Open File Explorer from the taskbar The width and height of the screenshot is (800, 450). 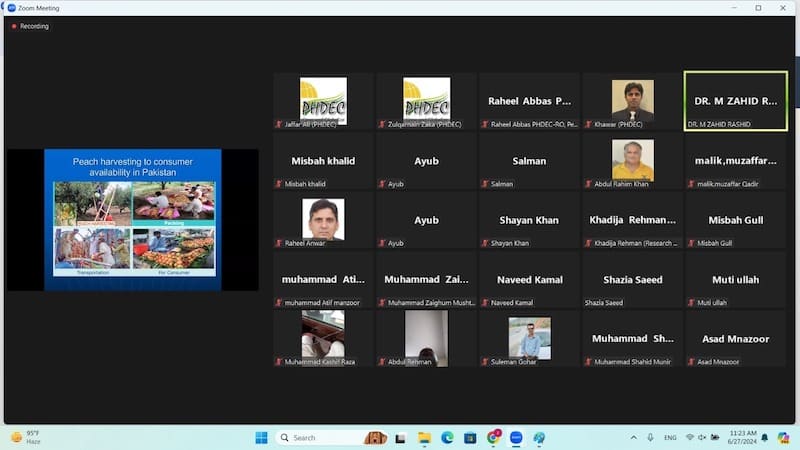(x=424, y=438)
